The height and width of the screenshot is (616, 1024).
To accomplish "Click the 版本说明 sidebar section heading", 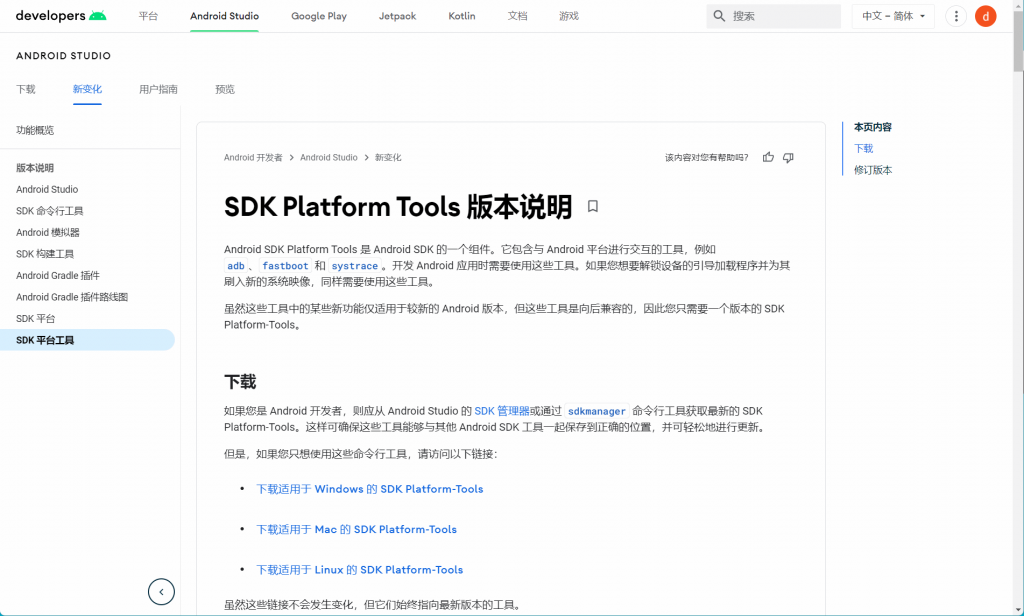I will pos(35,168).
